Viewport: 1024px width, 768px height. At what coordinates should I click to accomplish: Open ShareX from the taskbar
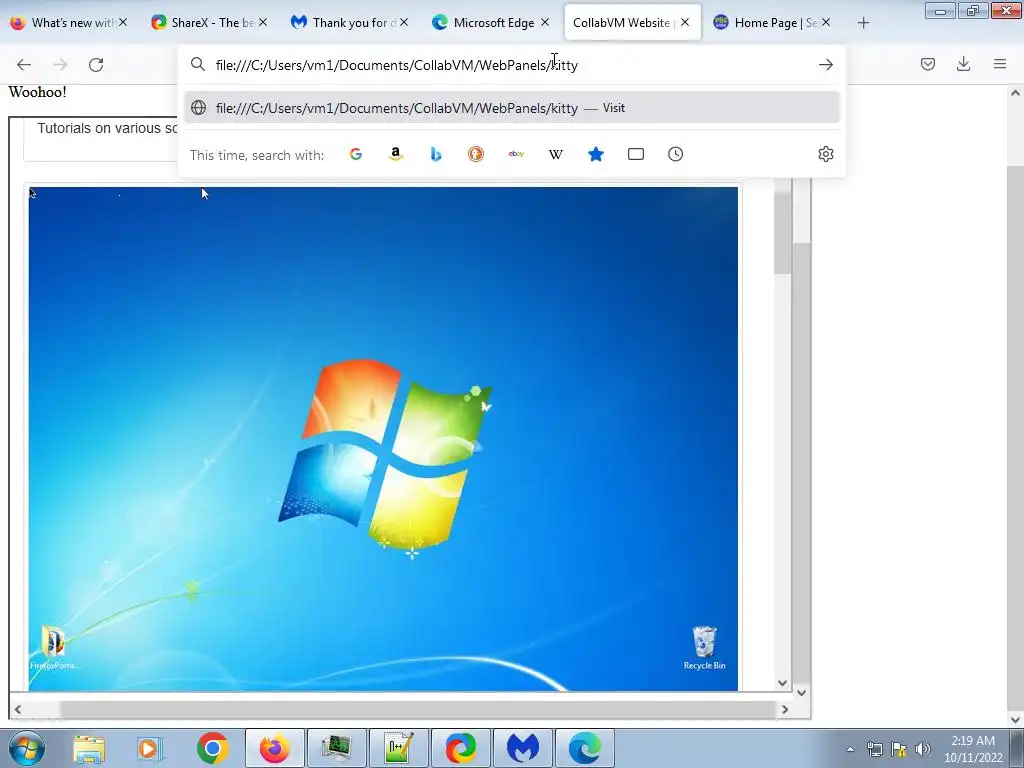[x=460, y=748]
